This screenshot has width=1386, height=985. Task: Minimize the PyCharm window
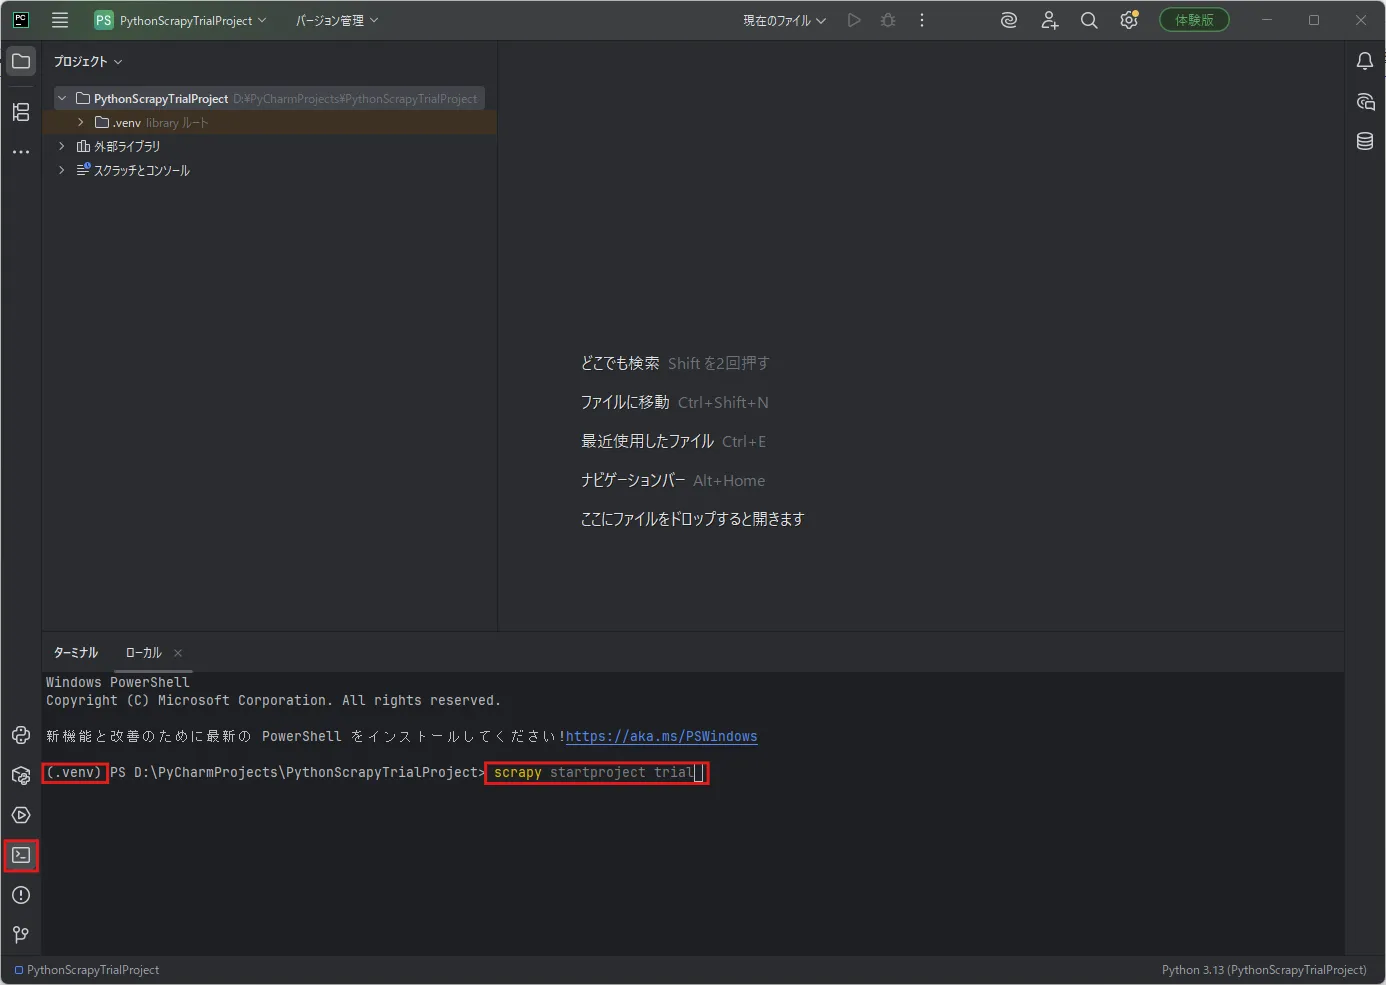coord(1267,20)
